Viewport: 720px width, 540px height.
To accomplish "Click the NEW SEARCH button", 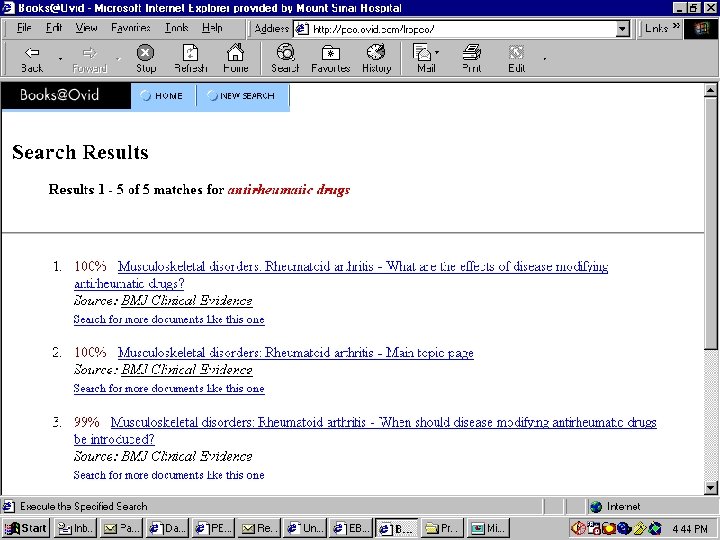I will tap(242, 96).
